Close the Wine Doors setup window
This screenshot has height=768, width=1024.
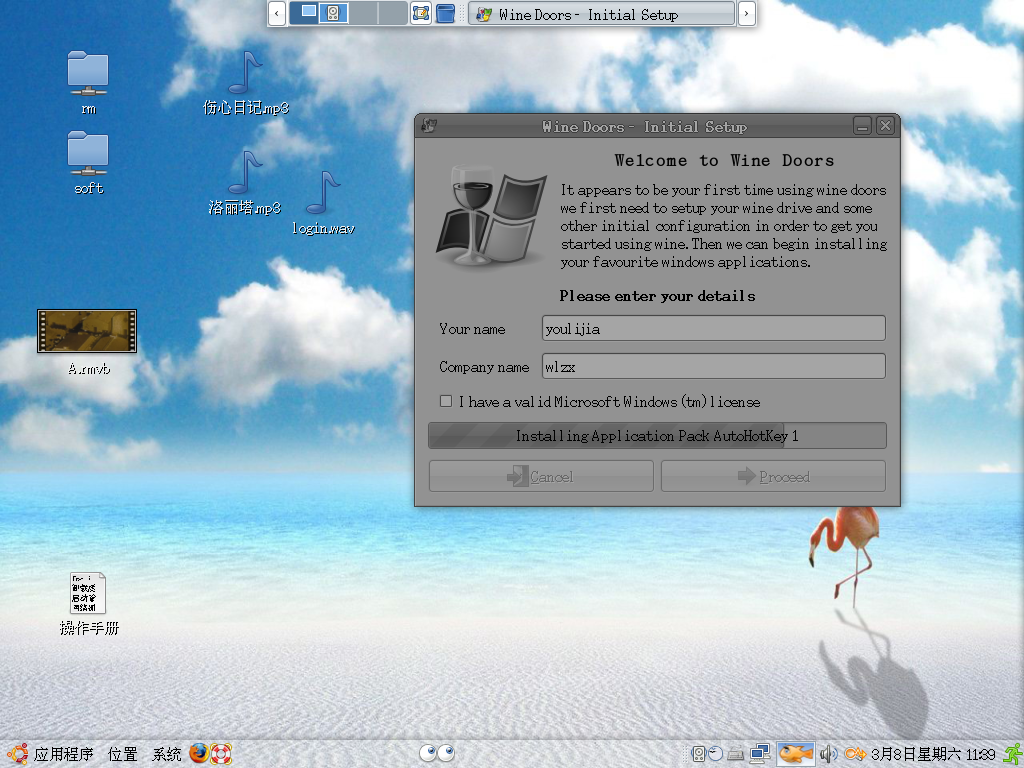pos(885,126)
